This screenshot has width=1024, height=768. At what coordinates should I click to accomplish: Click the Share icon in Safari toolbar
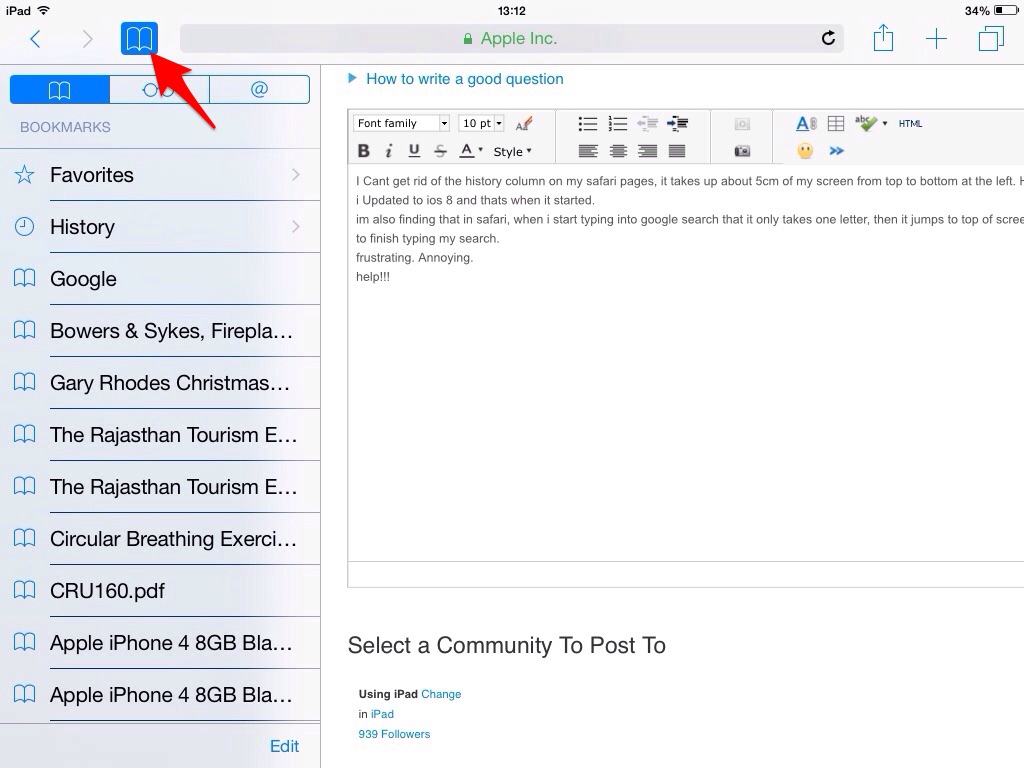[x=883, y=39]
